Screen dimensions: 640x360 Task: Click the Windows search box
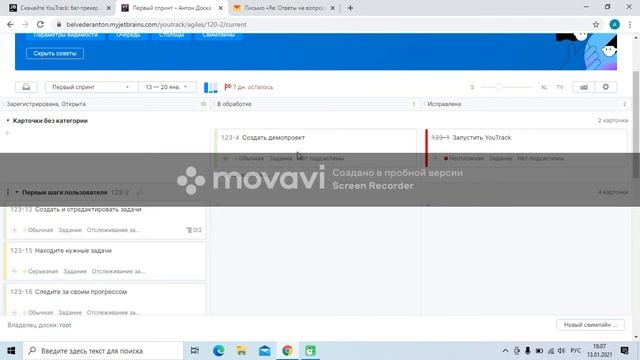pyautogui.click(x=103, y=351)
